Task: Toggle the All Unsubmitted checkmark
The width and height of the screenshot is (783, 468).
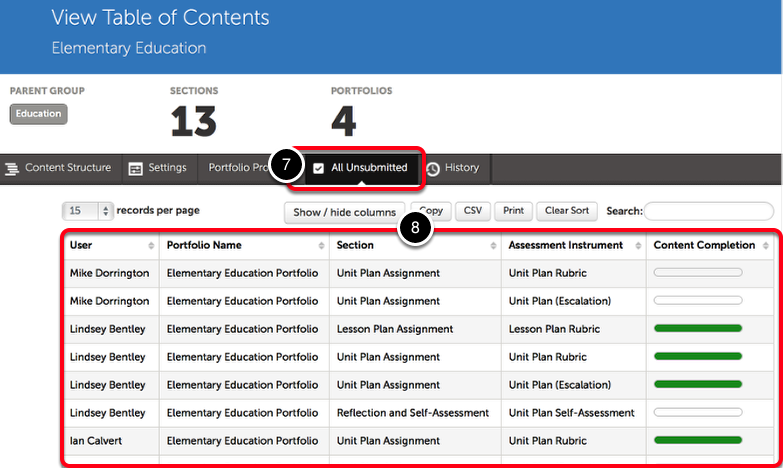Action: click(x=319, y=168)
